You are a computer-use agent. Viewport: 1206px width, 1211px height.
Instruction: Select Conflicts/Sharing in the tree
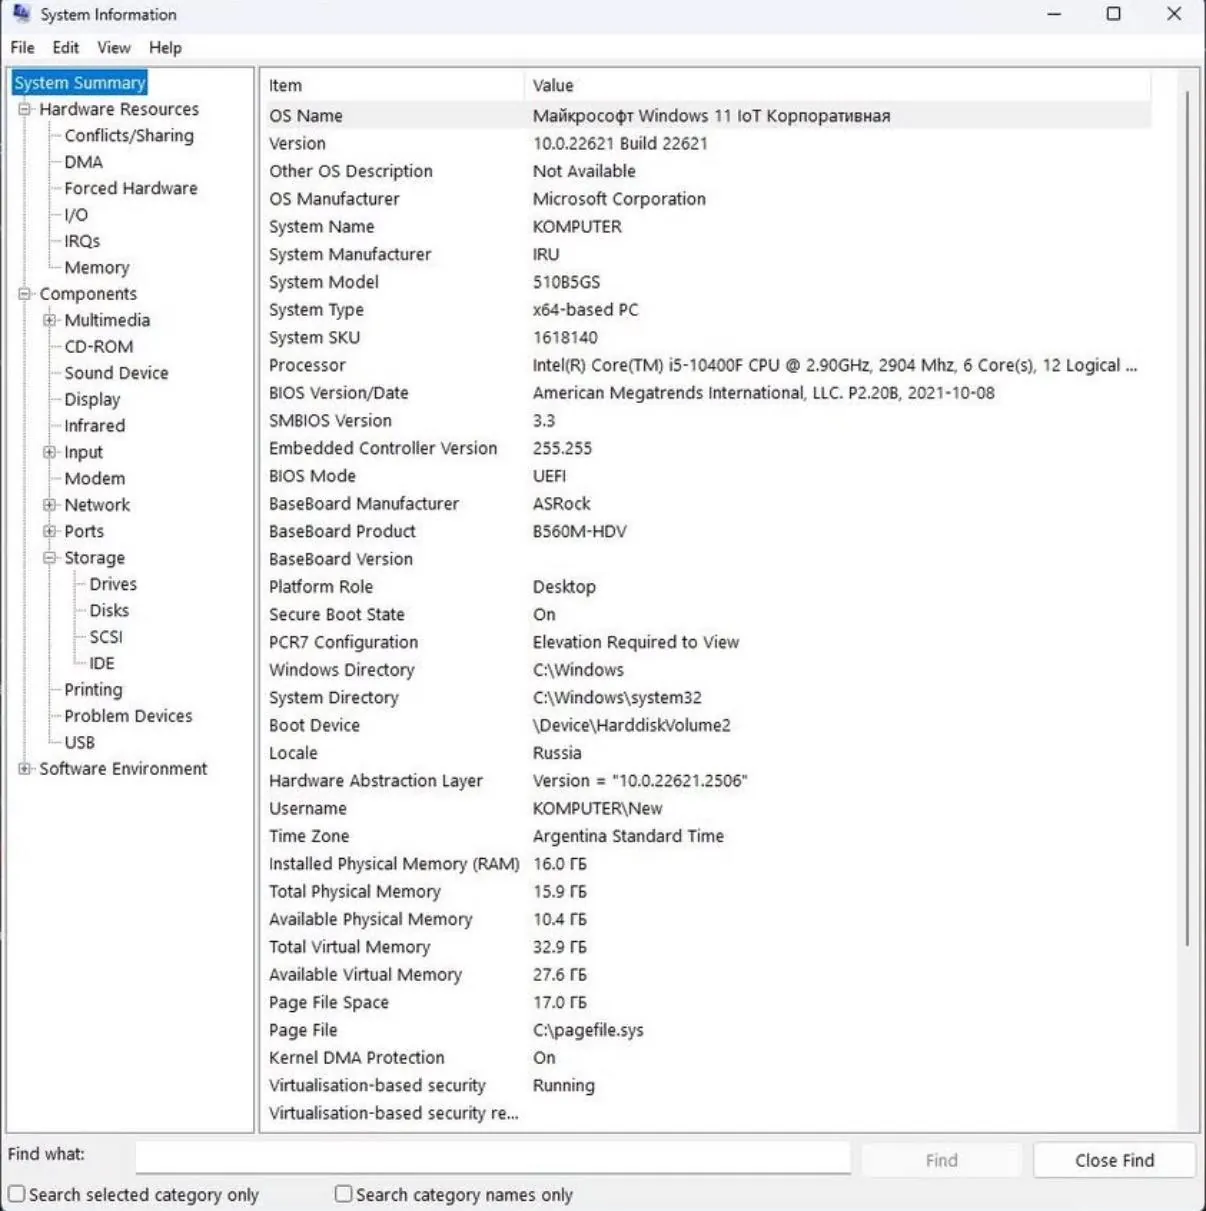(x=129, y=135)
